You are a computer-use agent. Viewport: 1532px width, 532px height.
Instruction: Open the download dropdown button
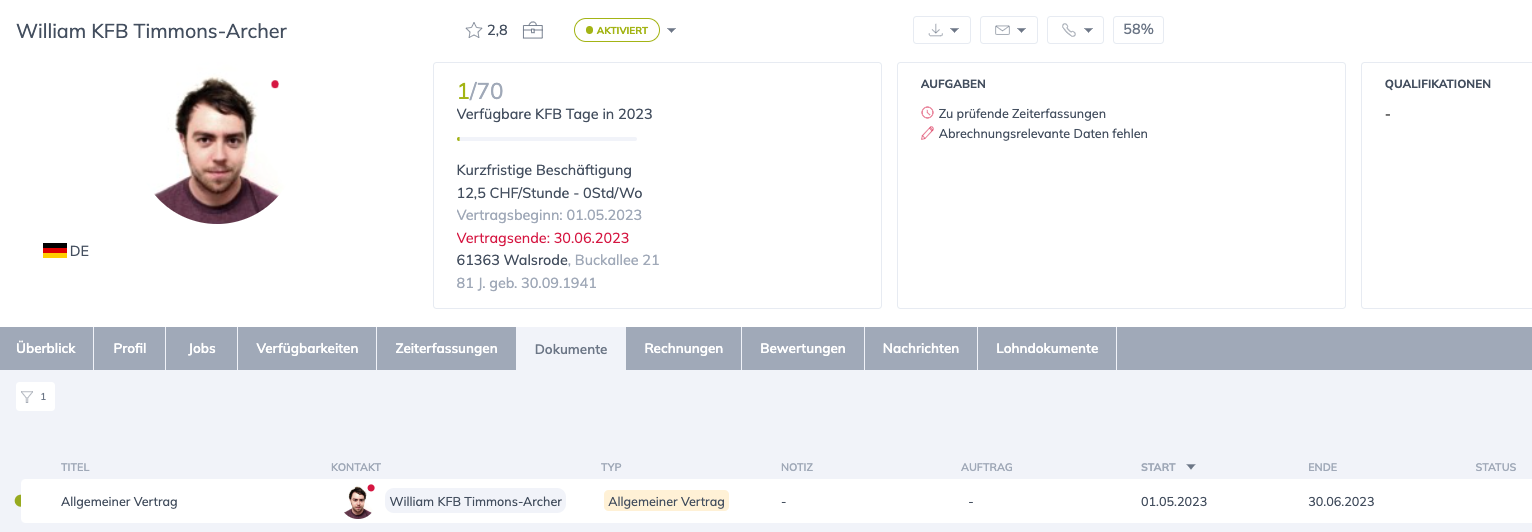pyautogui.click(x=943, y=30)
